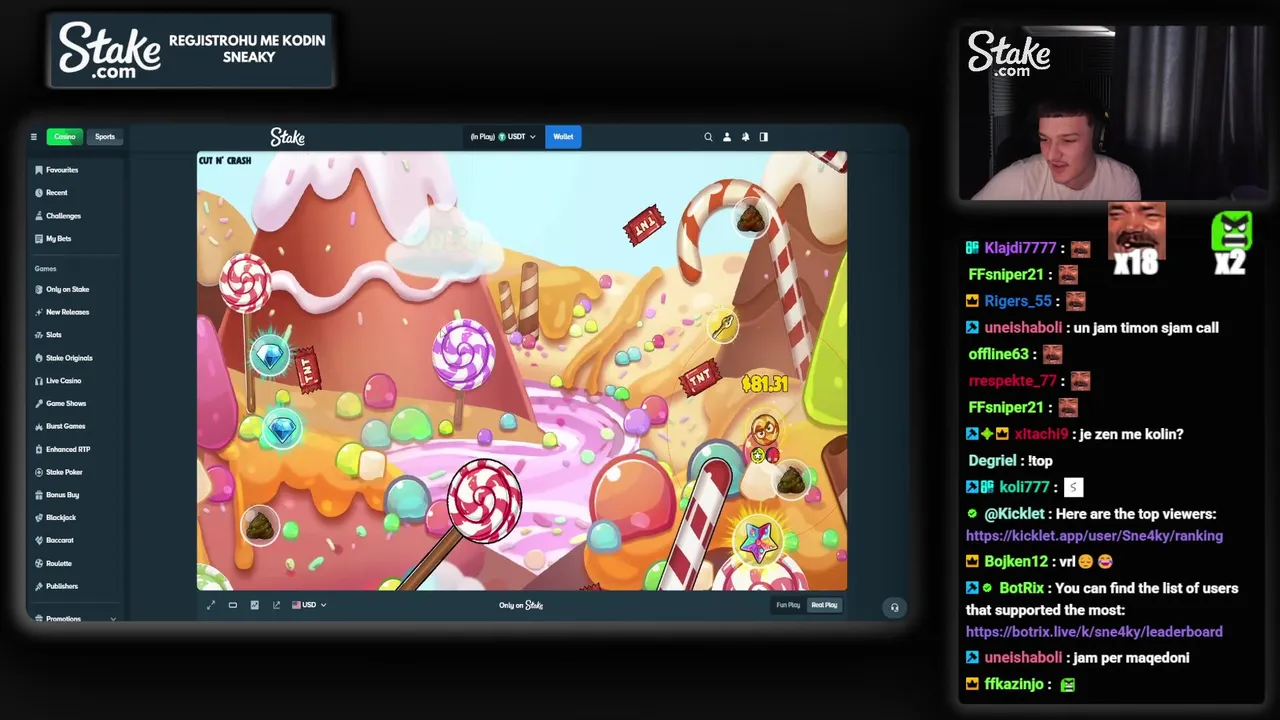This screenshot has width=1280, height=720.
Task: Open the USDT balance dropdown
Action: click(503, 137)
